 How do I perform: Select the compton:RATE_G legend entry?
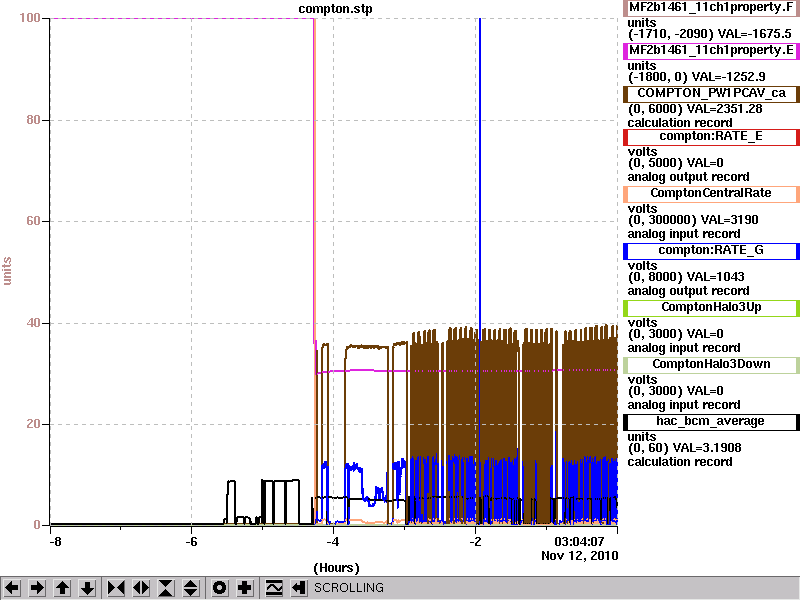point(711,251)
